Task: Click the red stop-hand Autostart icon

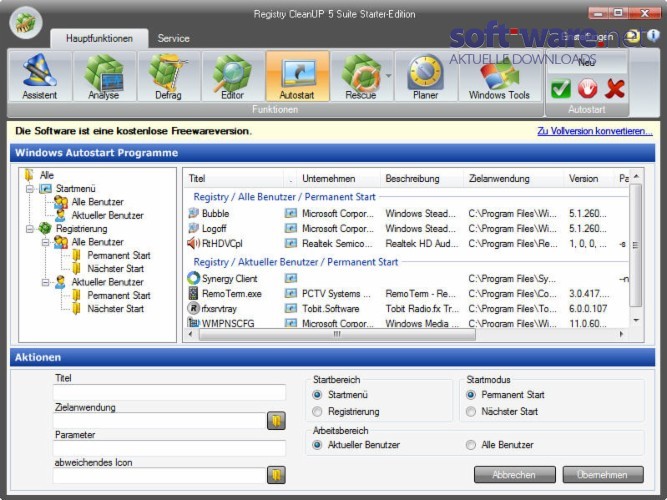Action: (x=587, y=89)
